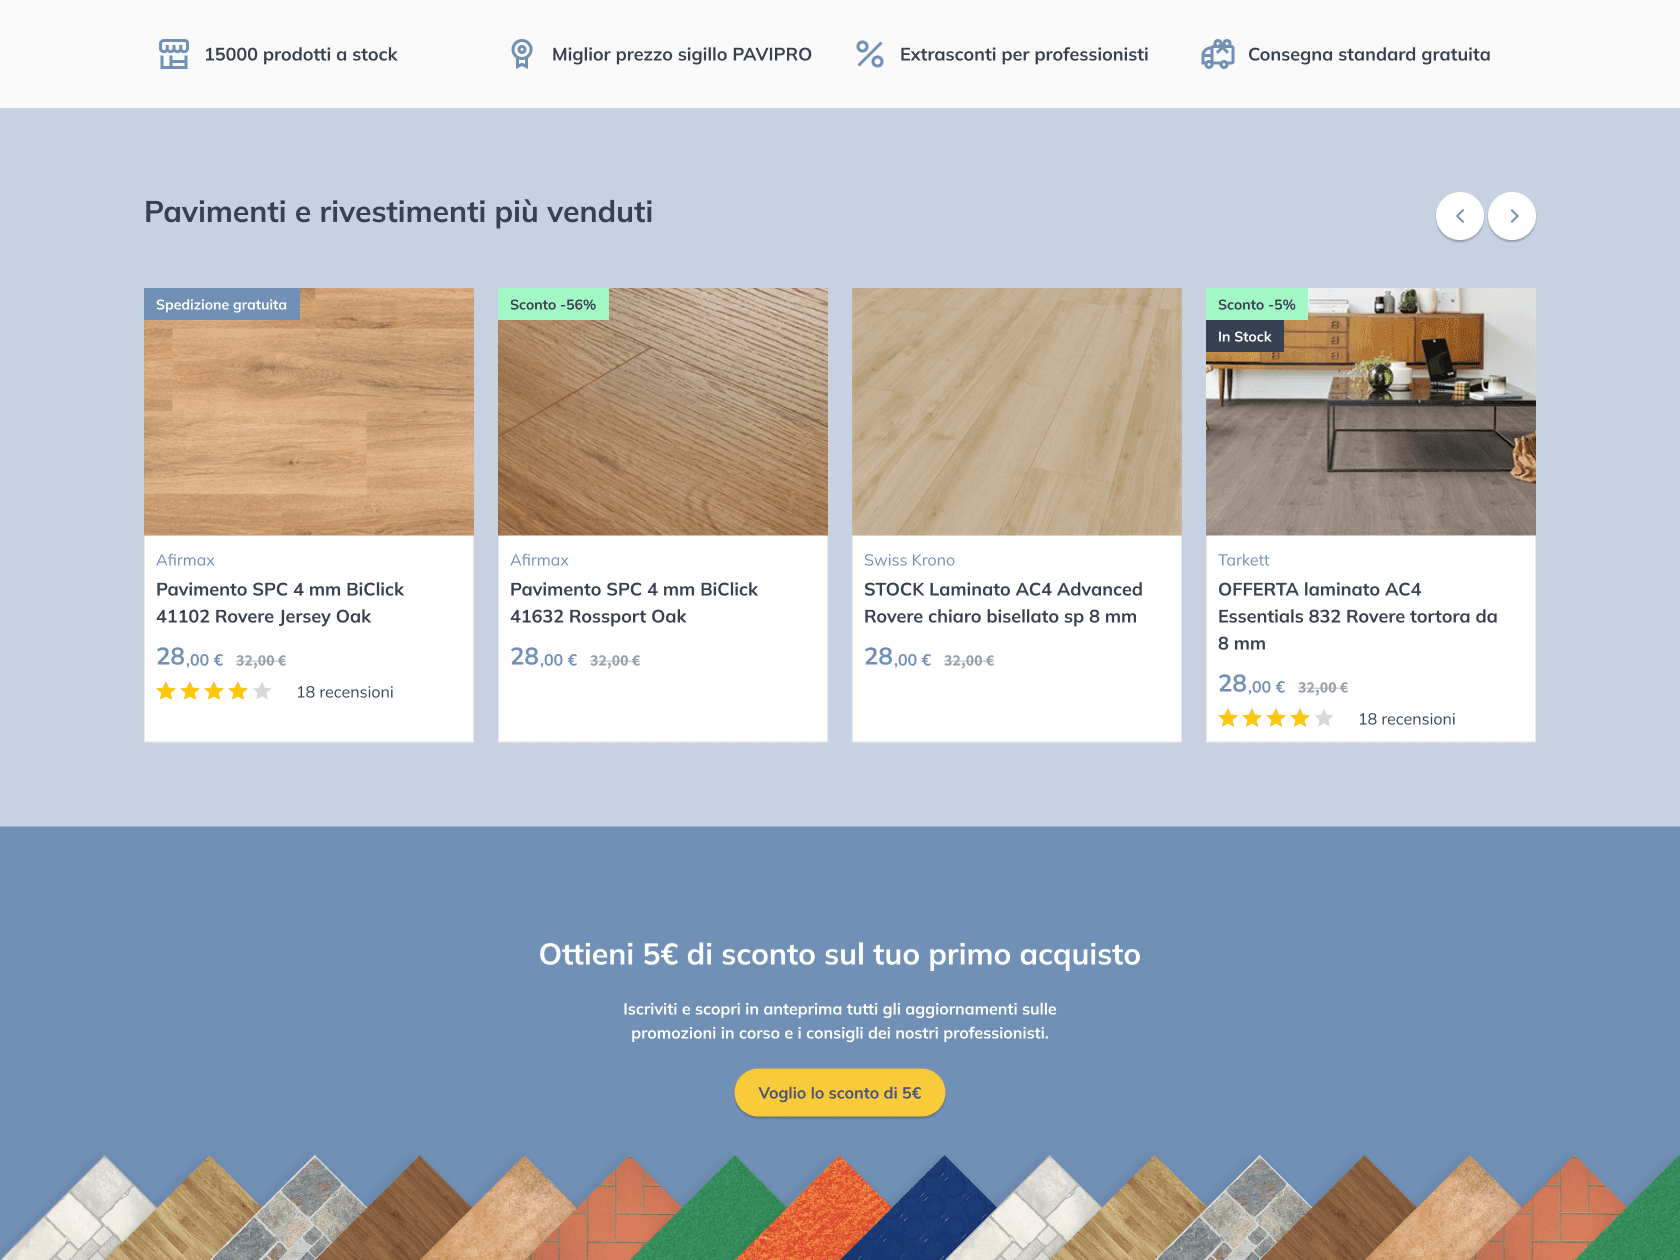Open Pavimento SPC 41632 Rossport Oak

634,603
